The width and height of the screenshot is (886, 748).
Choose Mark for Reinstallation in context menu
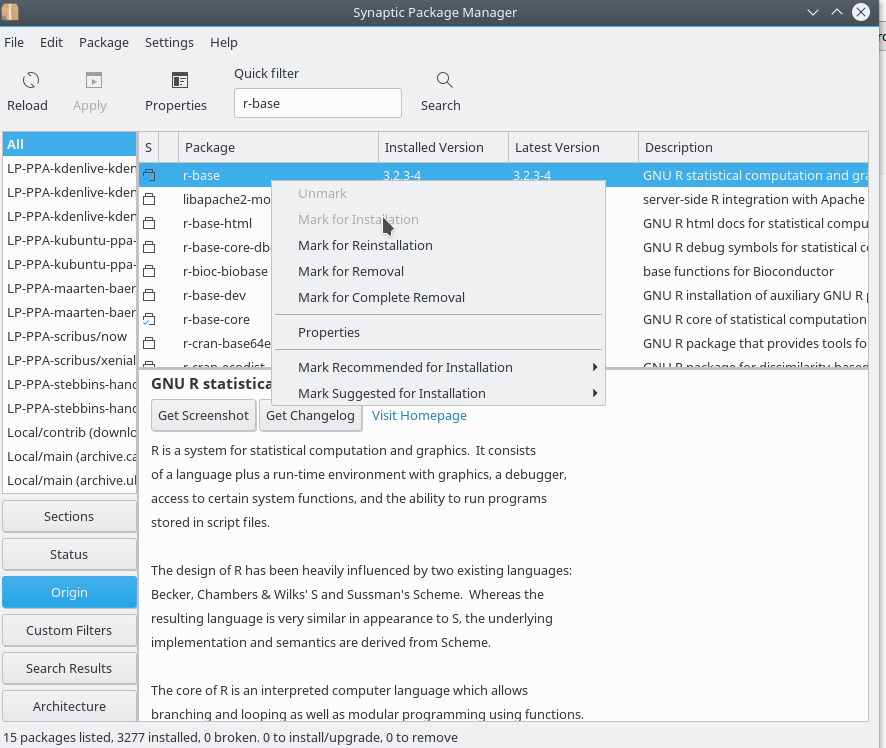438,245
